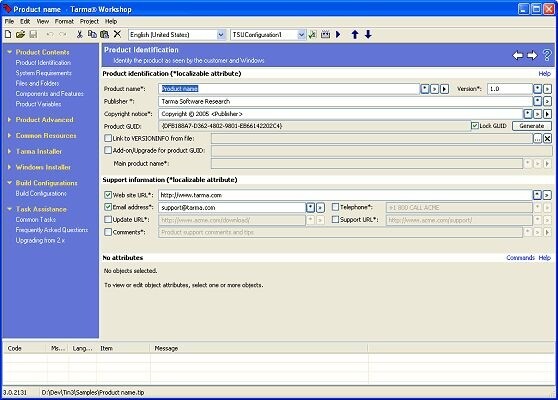The height and width of the screenshot is (400, 558).
Task: Click the asterisk button beside Email address field
Action: pyautogui.click(x=310, y=207)
